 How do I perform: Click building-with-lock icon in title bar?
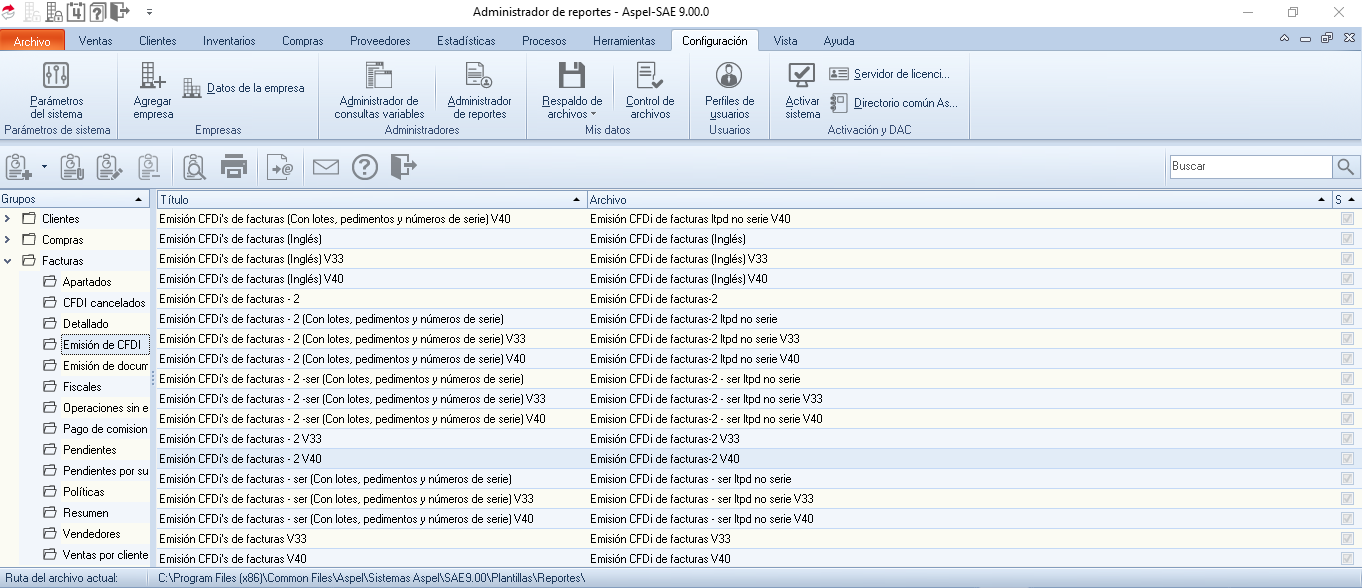point(54,12)
